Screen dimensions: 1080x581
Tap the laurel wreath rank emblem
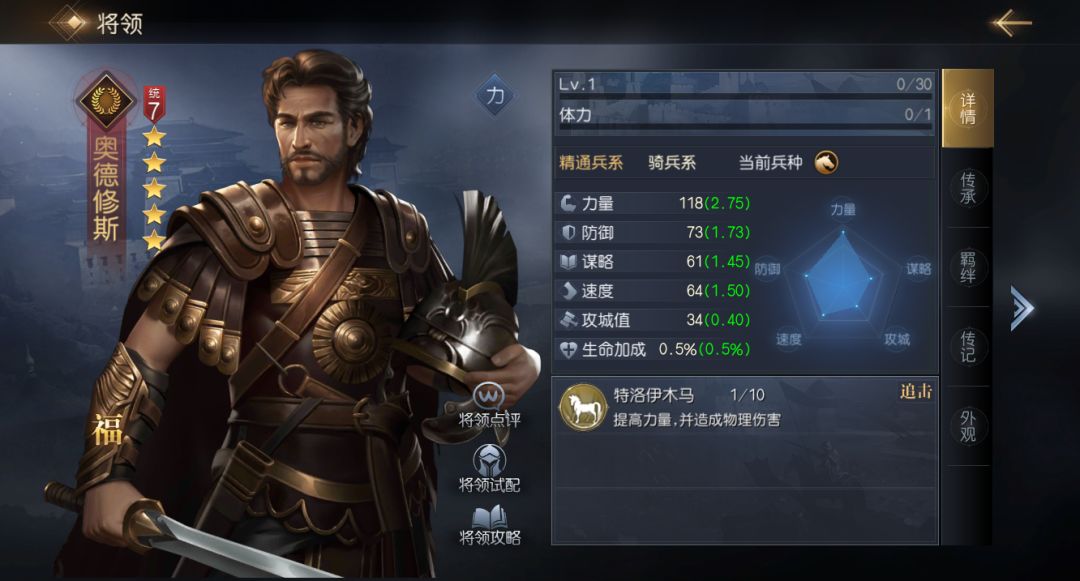click(x=105, y=100)
